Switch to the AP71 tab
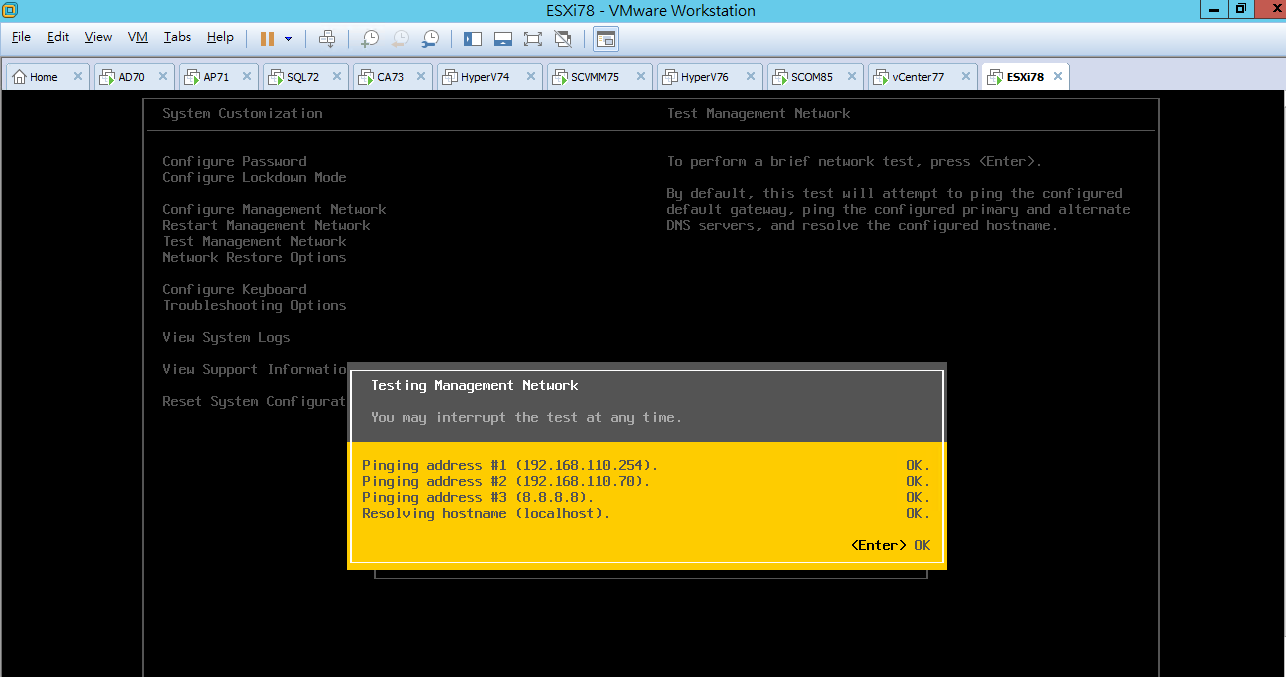Image resolution: width=1286 pixels, height=677 pixels. point(216,77)
